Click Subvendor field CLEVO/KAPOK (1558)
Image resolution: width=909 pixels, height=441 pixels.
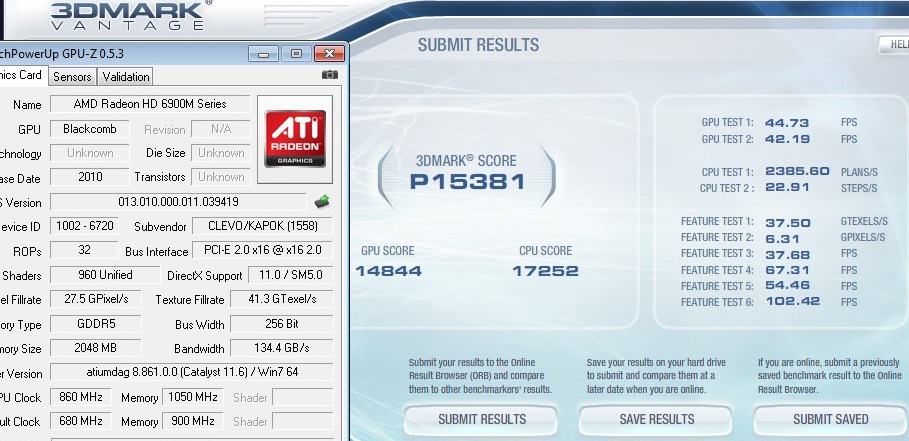(x=262, y=226)
